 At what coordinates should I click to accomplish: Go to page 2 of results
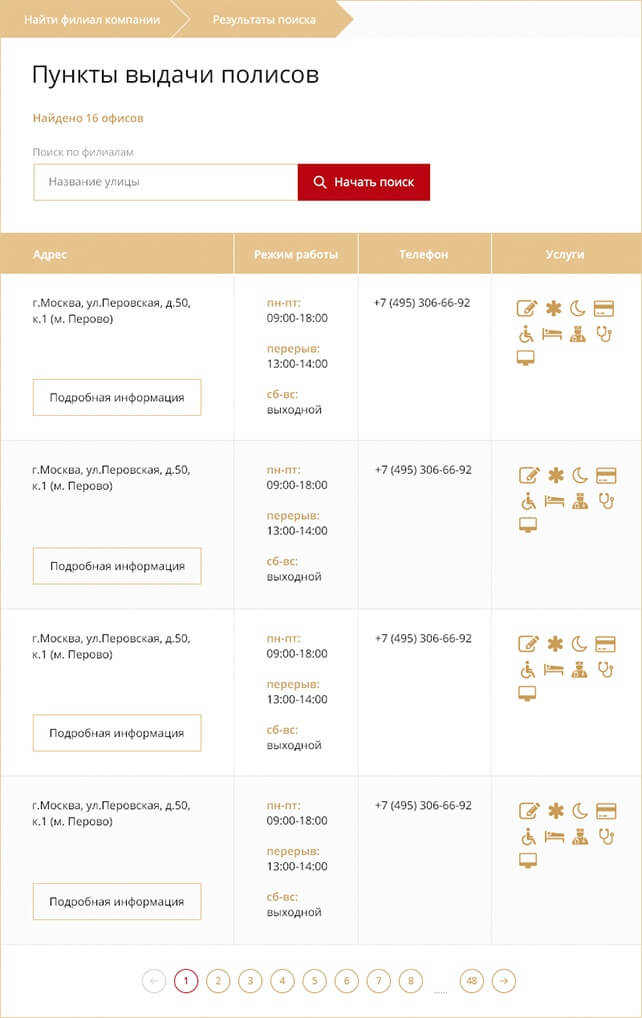[218, 981]
